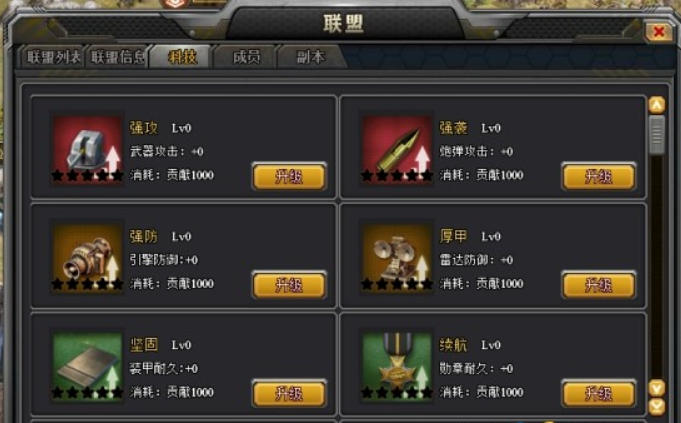Upgrade the 坚固 armor durability

point(289,394)
